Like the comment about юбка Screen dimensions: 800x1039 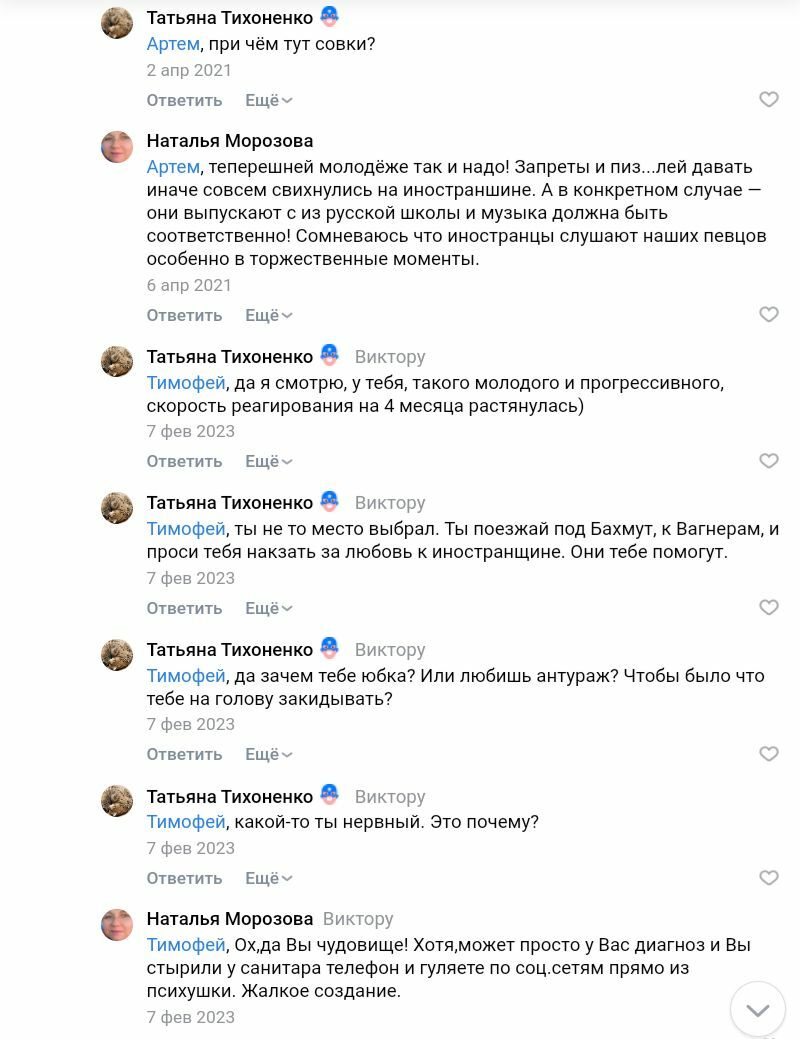(768, 754)
